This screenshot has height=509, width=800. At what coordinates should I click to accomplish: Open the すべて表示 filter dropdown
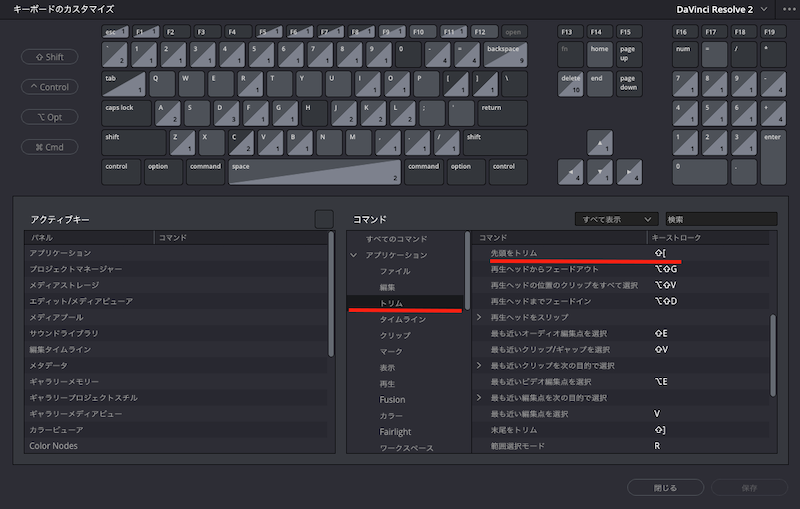click(617, 219)
